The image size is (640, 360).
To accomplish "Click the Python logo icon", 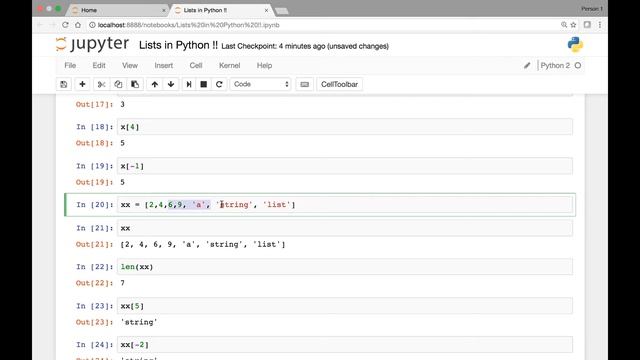I will point(575,44).
